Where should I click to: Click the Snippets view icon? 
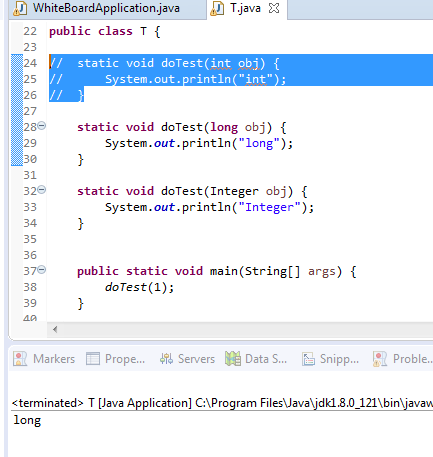pyautogui.click(x=308, y=359)
